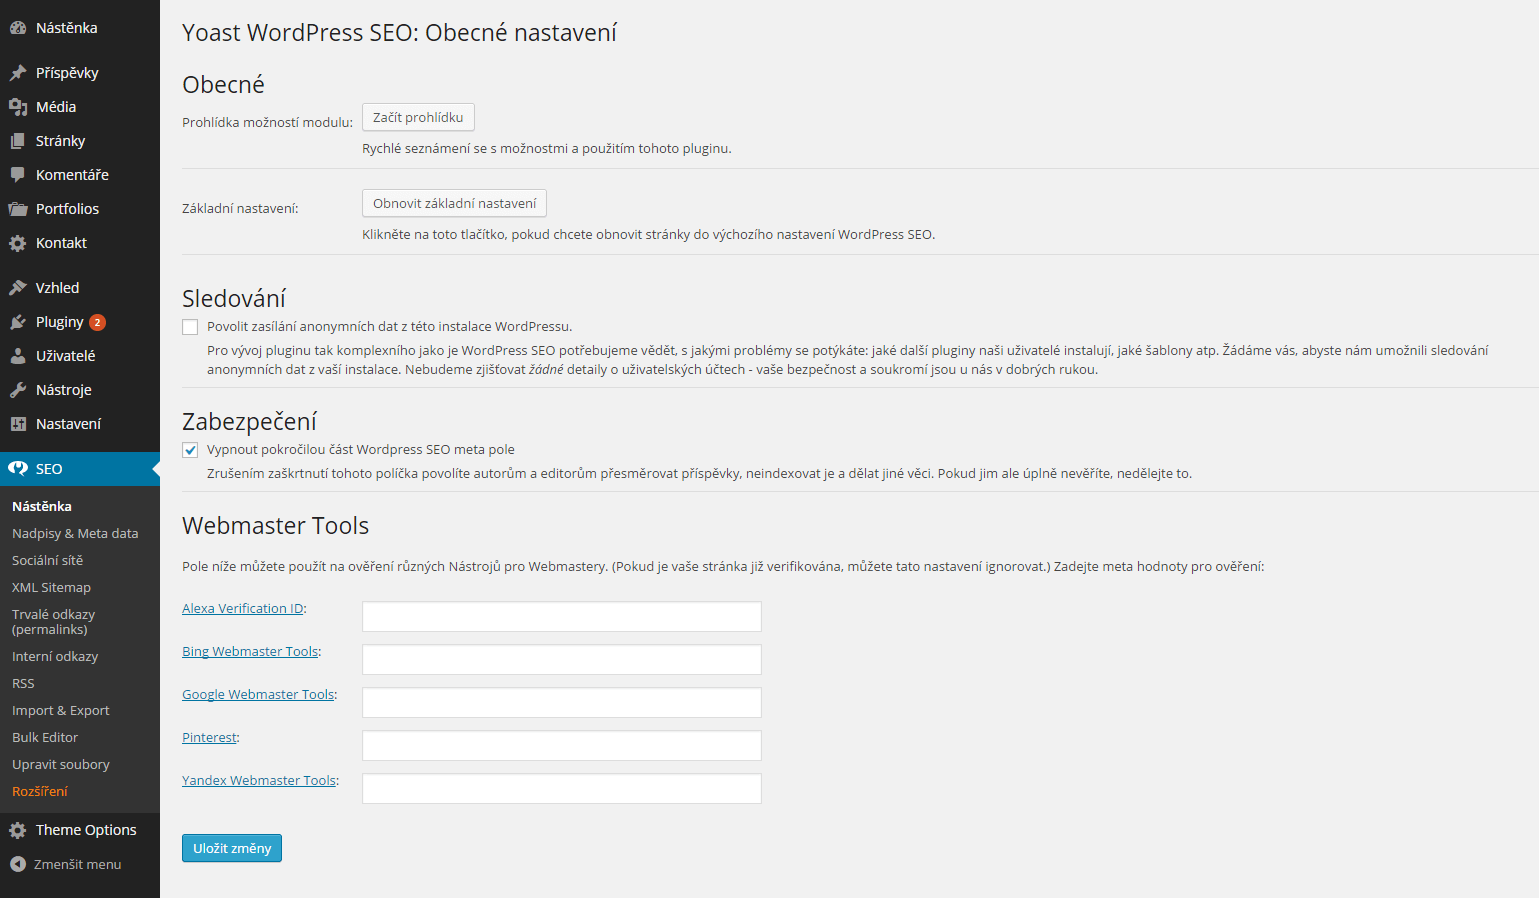
Task: Open the Portfolios menu item
Action: pyautogui.click(x=80, y=209)
